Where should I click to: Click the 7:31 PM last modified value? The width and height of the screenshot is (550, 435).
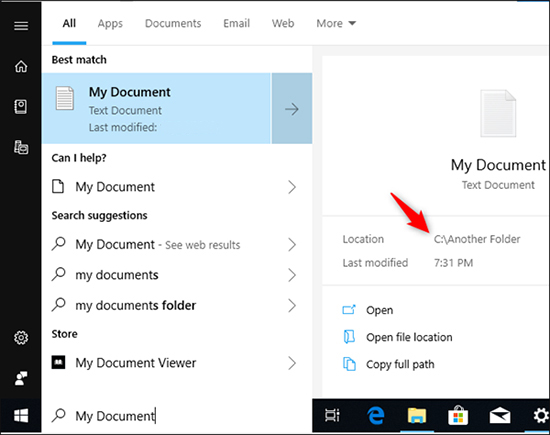pyautogui.click(x=454, y=263)
